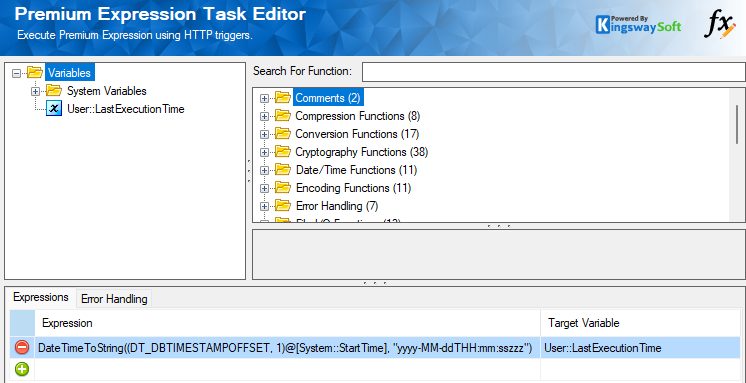The height and width of the screenshot is (383, 746).
Task: Click the KingswaySoft logo
Action: (x=638, y=25)
